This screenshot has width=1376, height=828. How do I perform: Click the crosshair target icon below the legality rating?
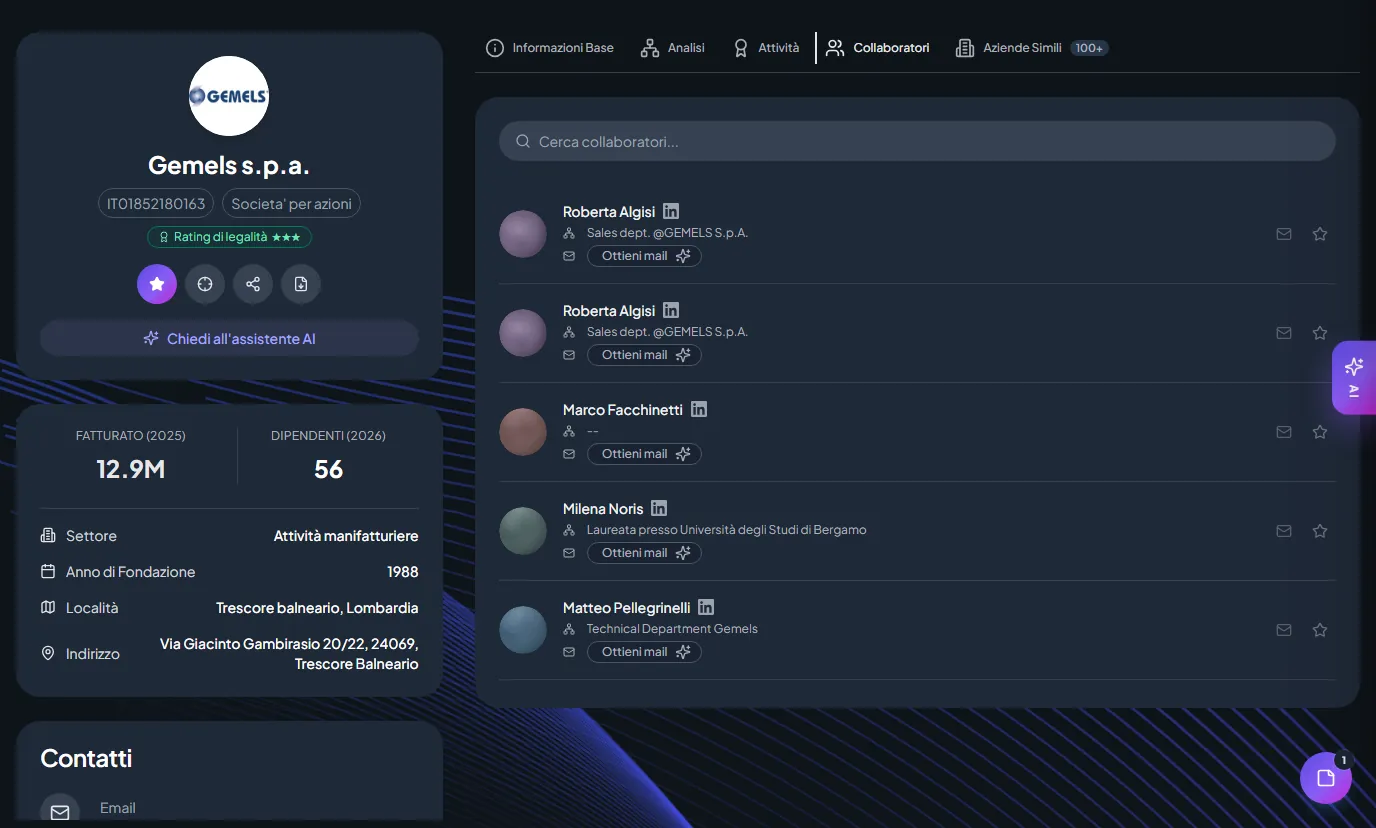(x=205, y=284)
